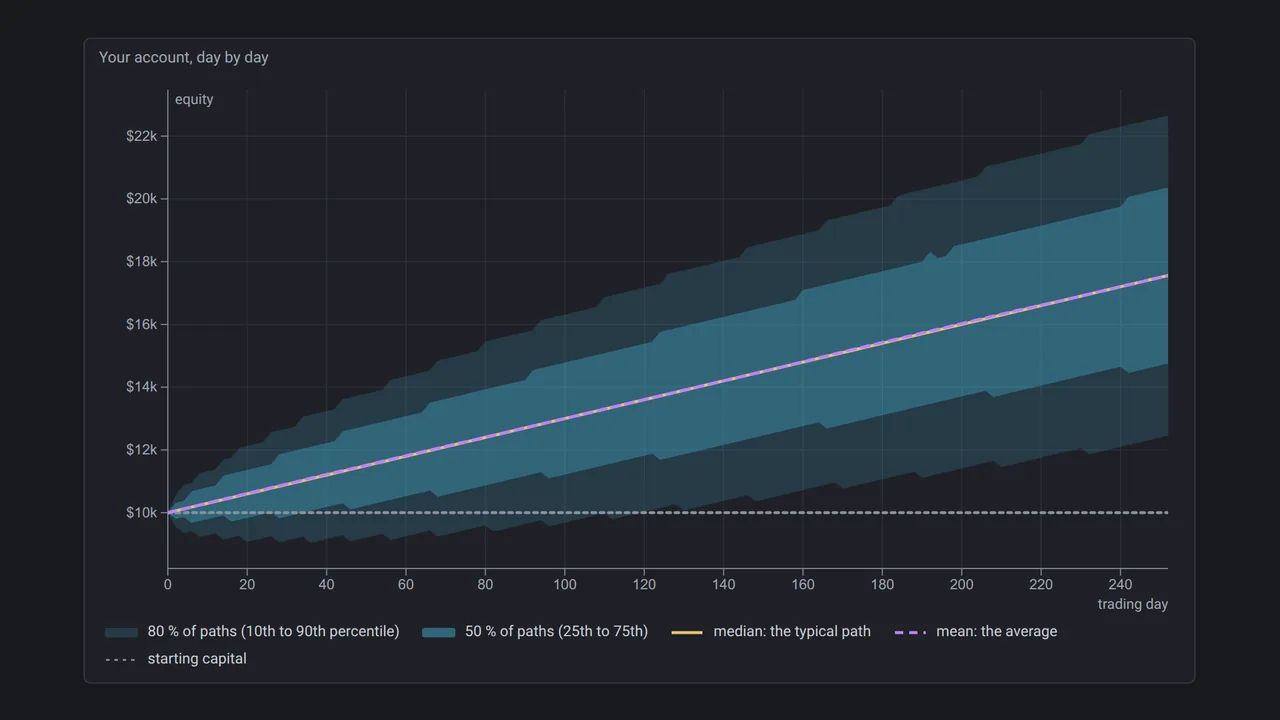Click the x-axis tick label 100
The width and height of the screenshot is (1280, 720).
565,584
